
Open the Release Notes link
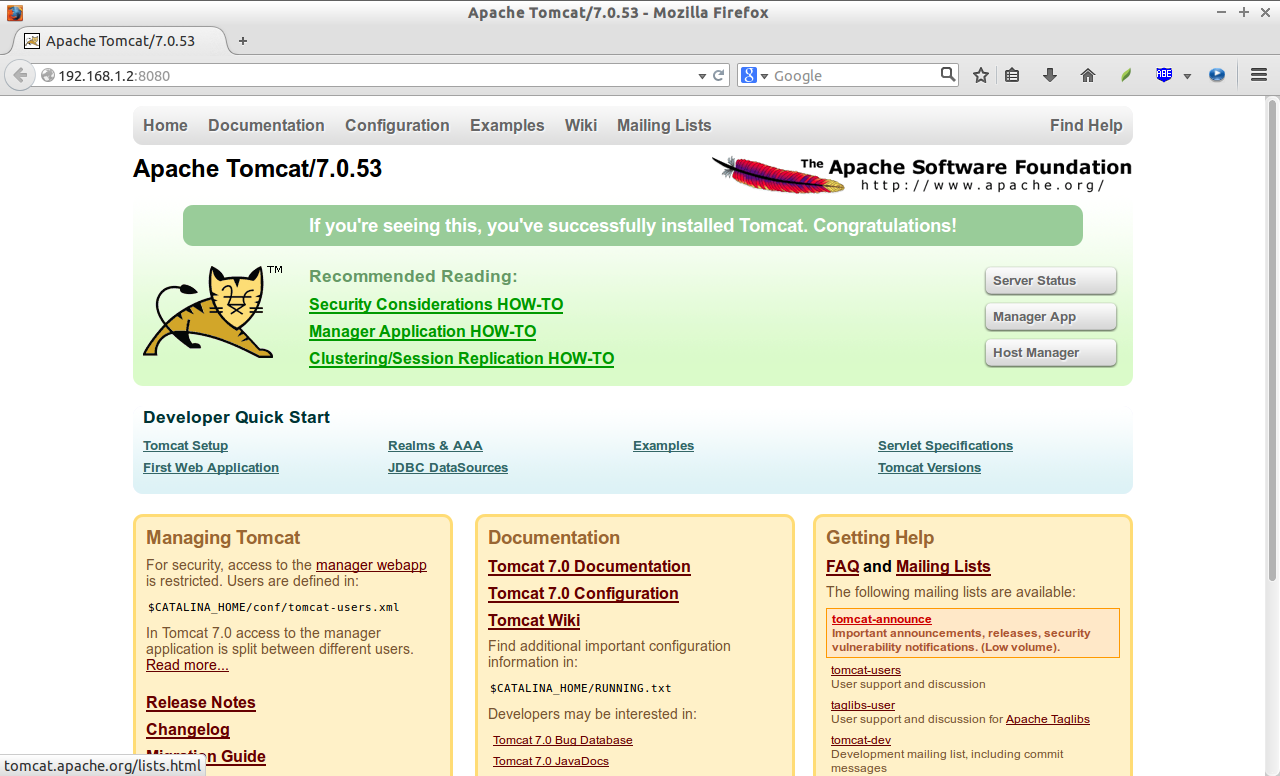(201, 702)
